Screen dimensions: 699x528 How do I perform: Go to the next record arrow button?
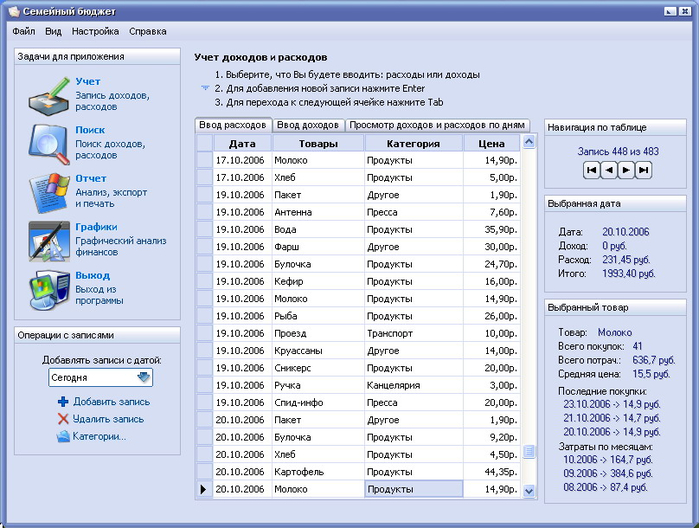pos(626,171)
